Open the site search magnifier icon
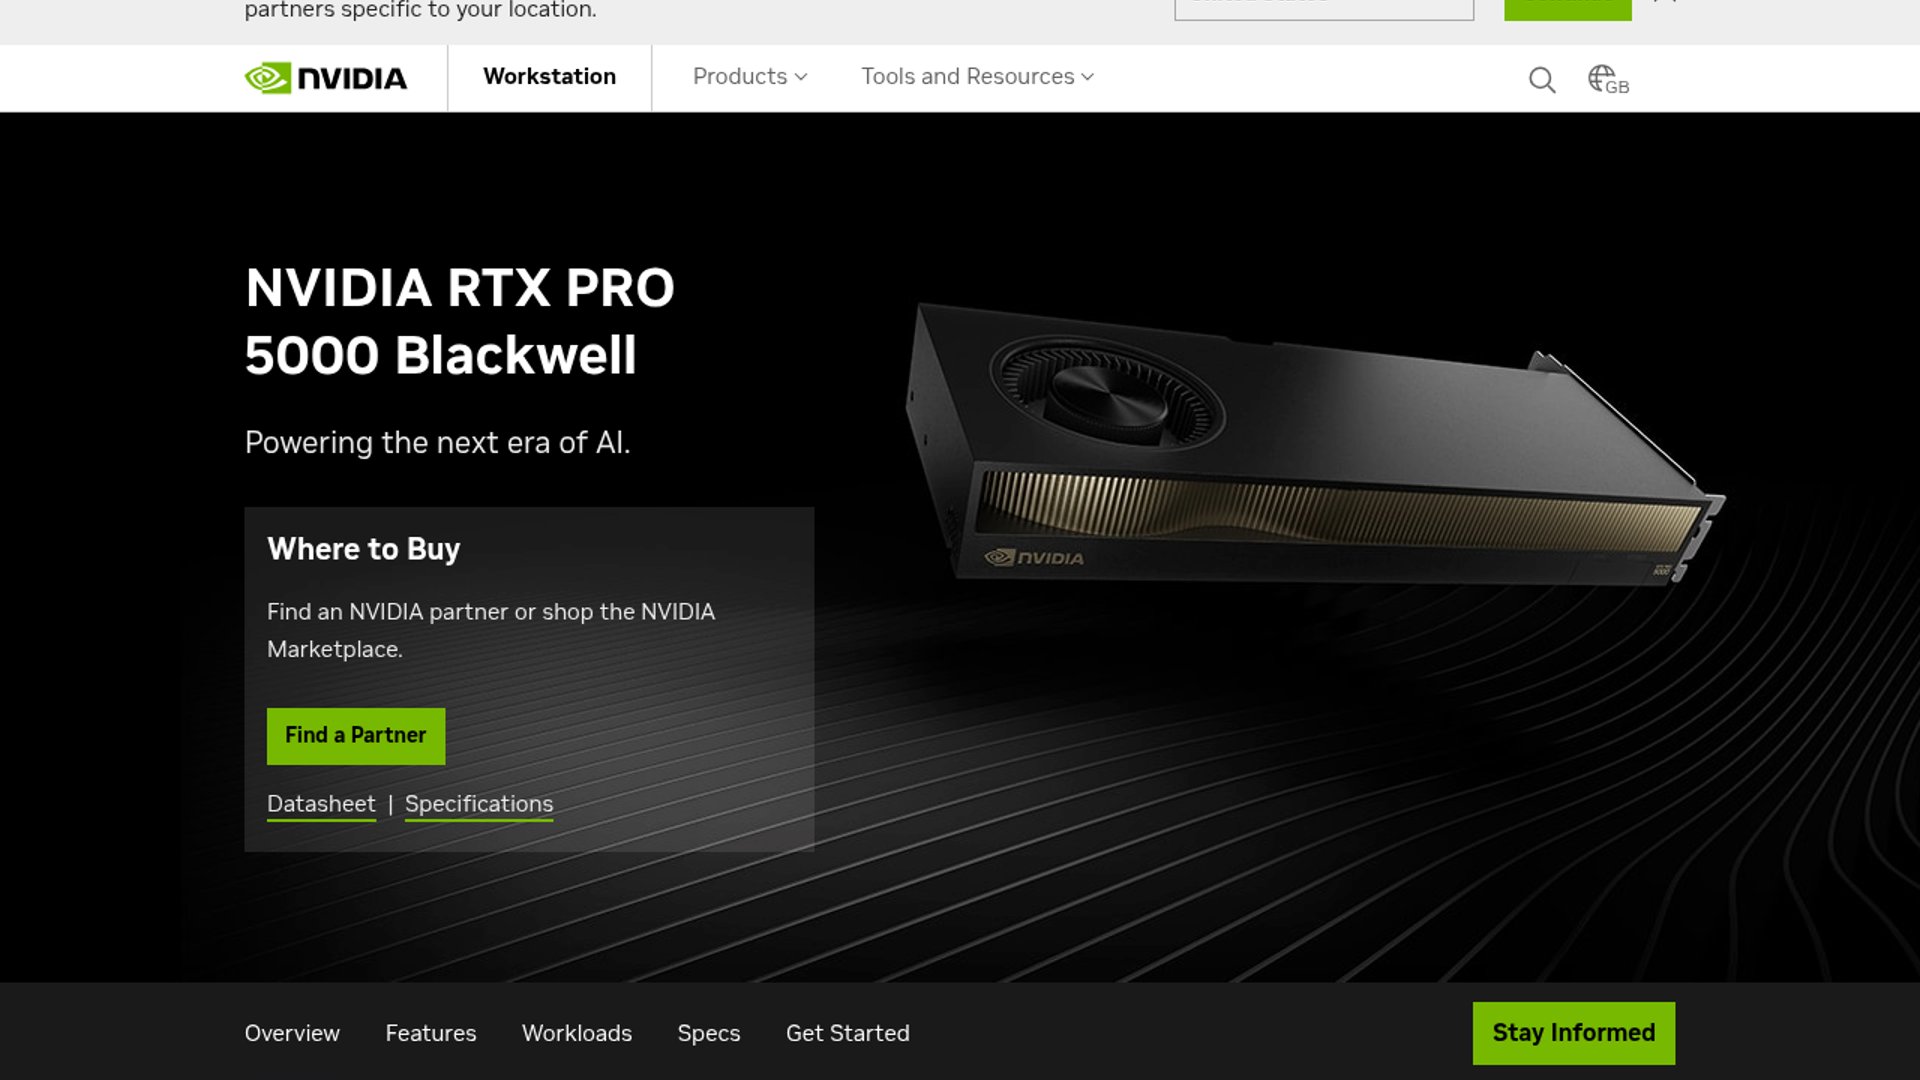 coord(1542,79)
